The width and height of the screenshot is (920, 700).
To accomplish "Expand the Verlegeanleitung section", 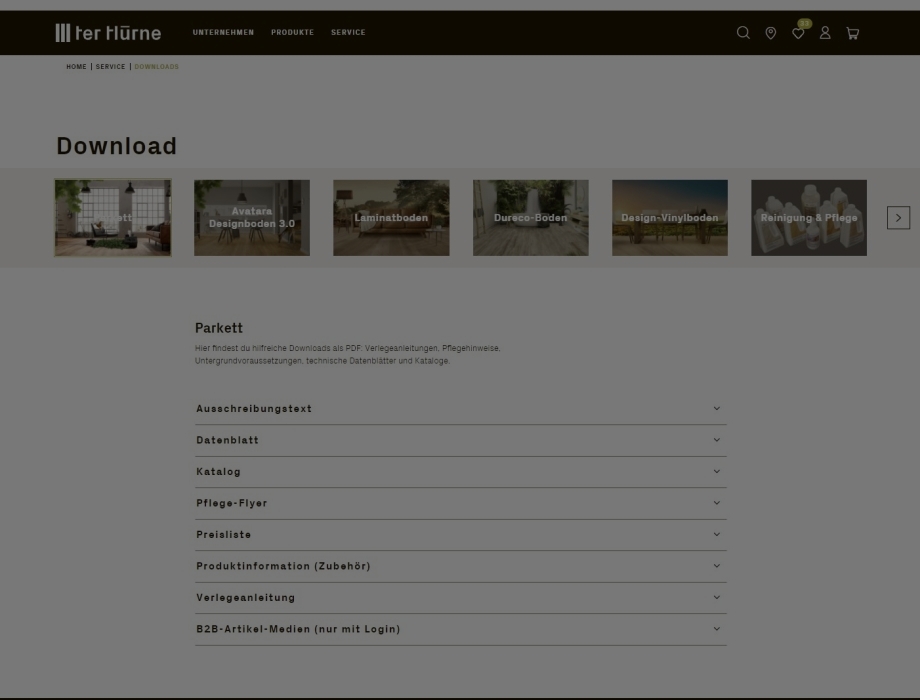I will pos(460,598).
